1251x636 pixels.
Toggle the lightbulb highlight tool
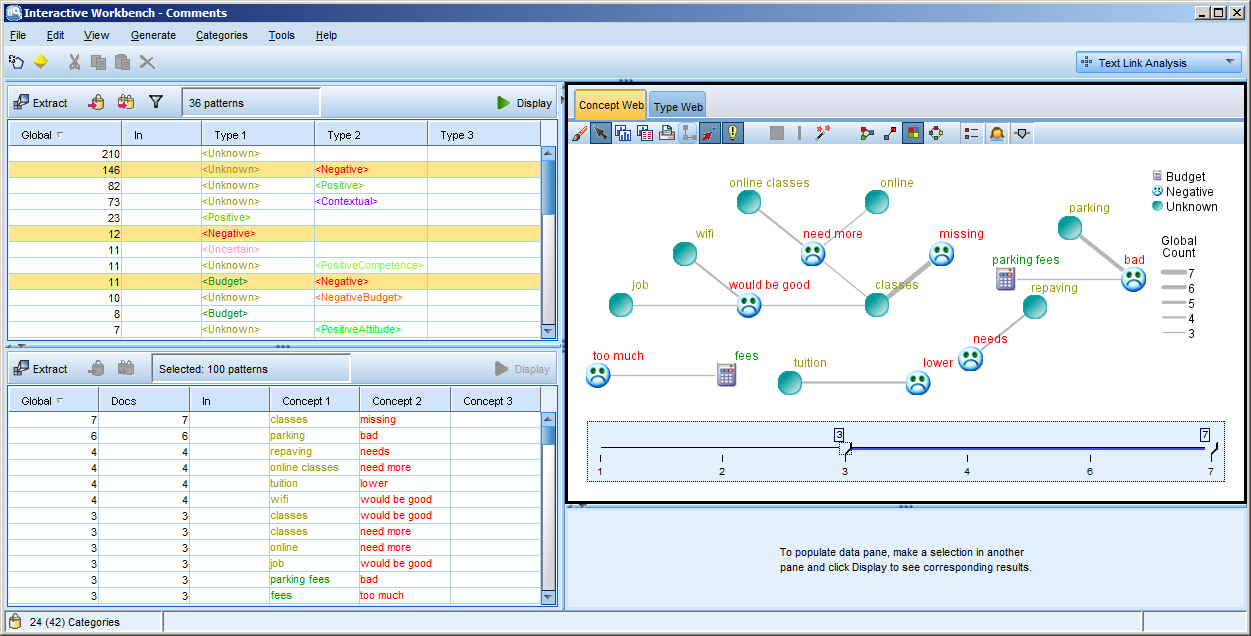(x=732, y=132)
